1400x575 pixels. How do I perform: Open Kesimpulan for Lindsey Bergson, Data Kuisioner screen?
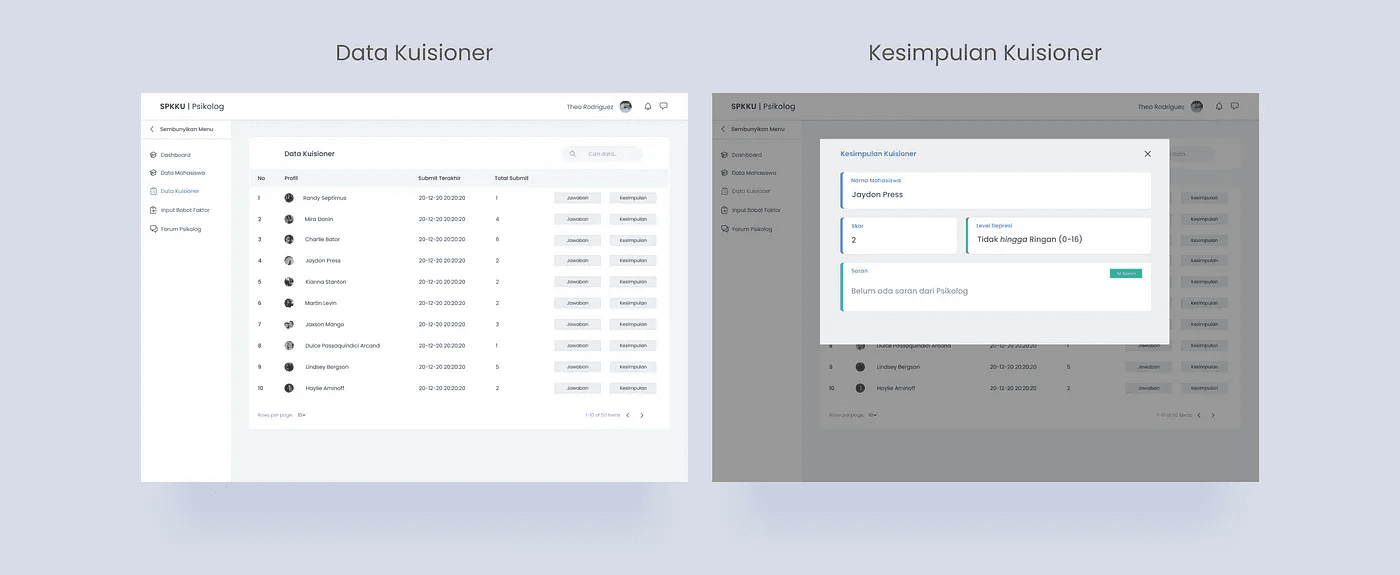tap(633, 367)
